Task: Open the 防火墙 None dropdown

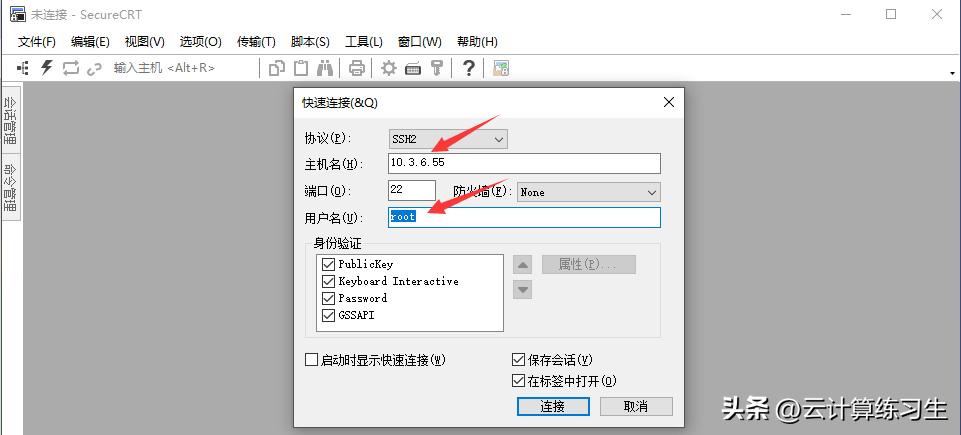Action: 589,192
